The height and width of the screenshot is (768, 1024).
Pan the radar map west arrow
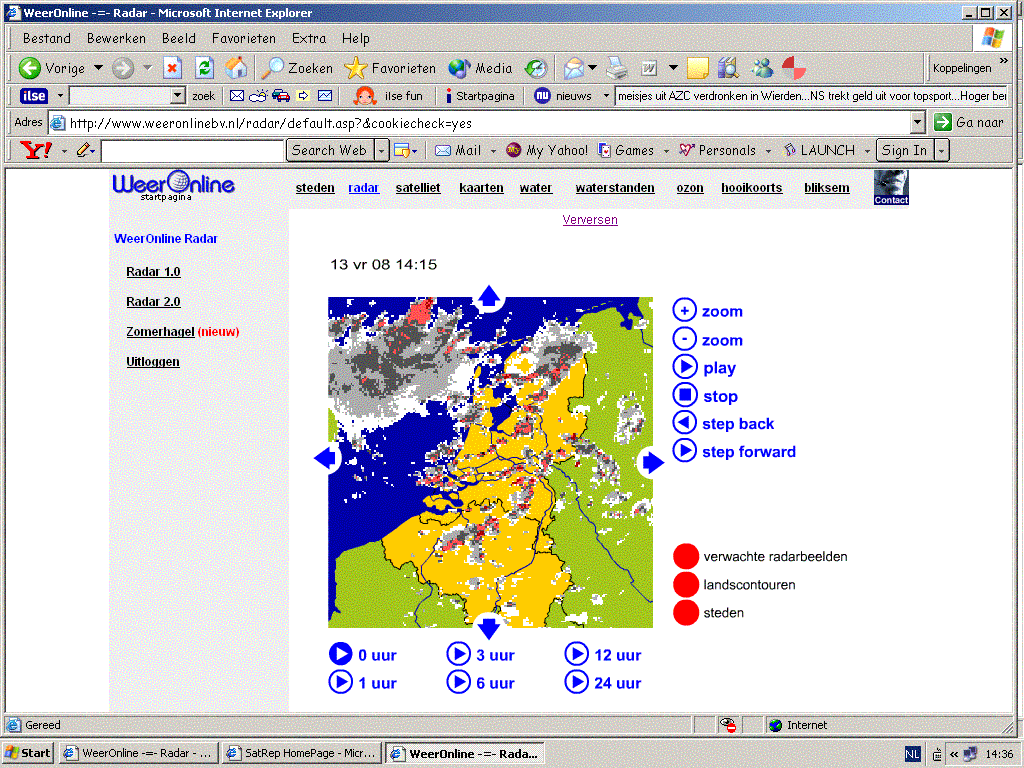[327, 458]
